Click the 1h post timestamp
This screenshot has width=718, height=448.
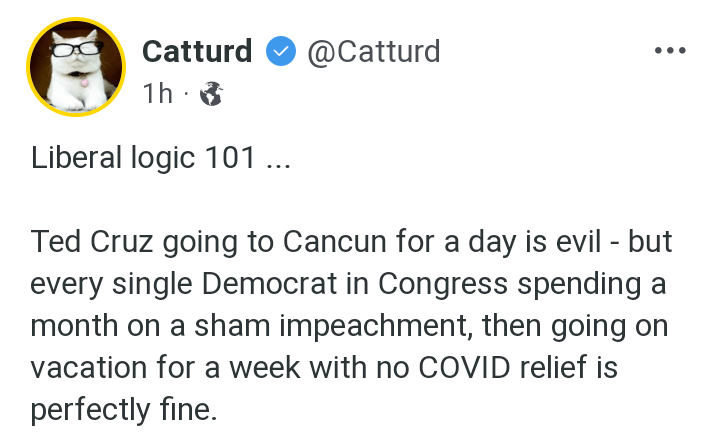pyautogui.click(x=158, y=94)
